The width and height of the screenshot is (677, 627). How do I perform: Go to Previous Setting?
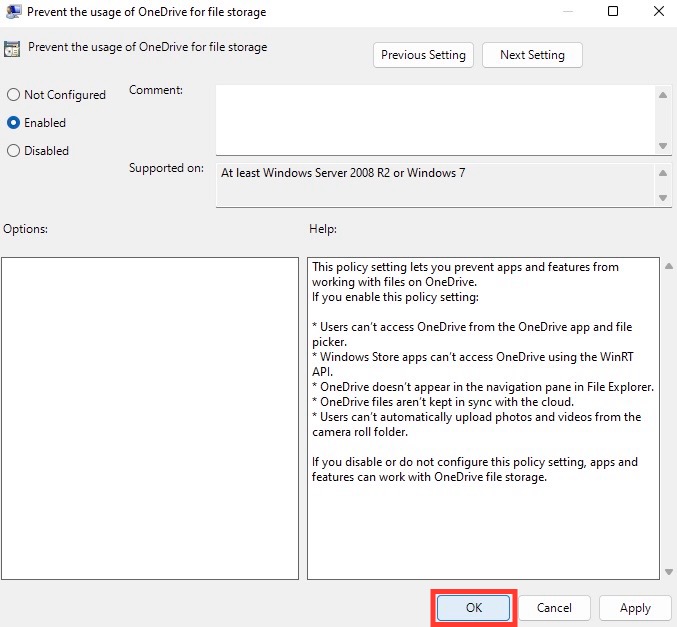click(423, 55)
